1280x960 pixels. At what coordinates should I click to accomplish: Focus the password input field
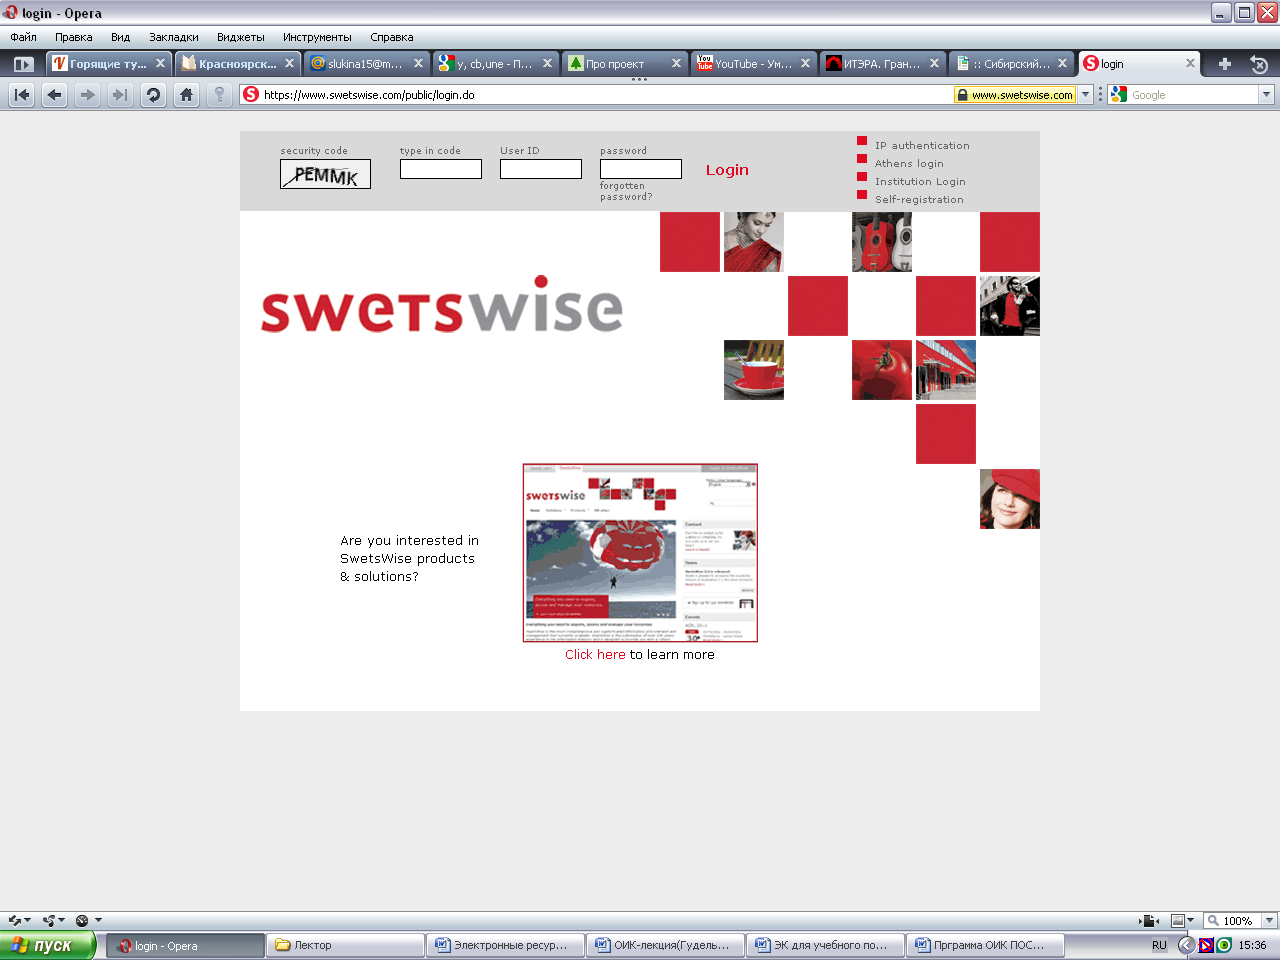point(641,169)
